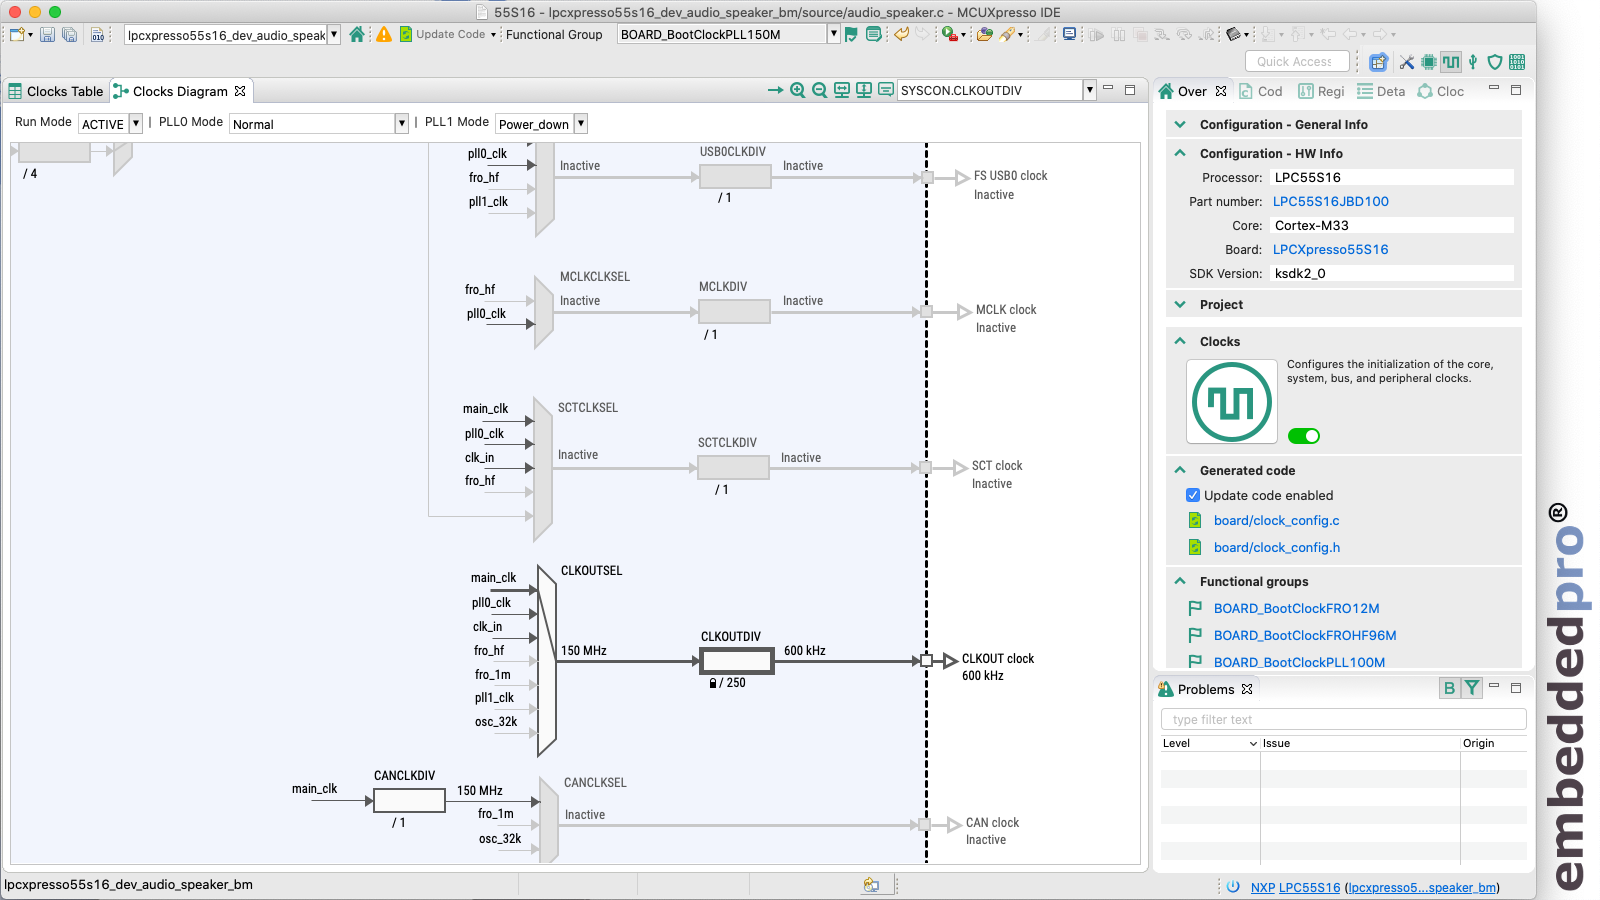Toggle the green Clocks enable switch
The height and width of the screenshot is (900, 1600).
pos(1304,436)
